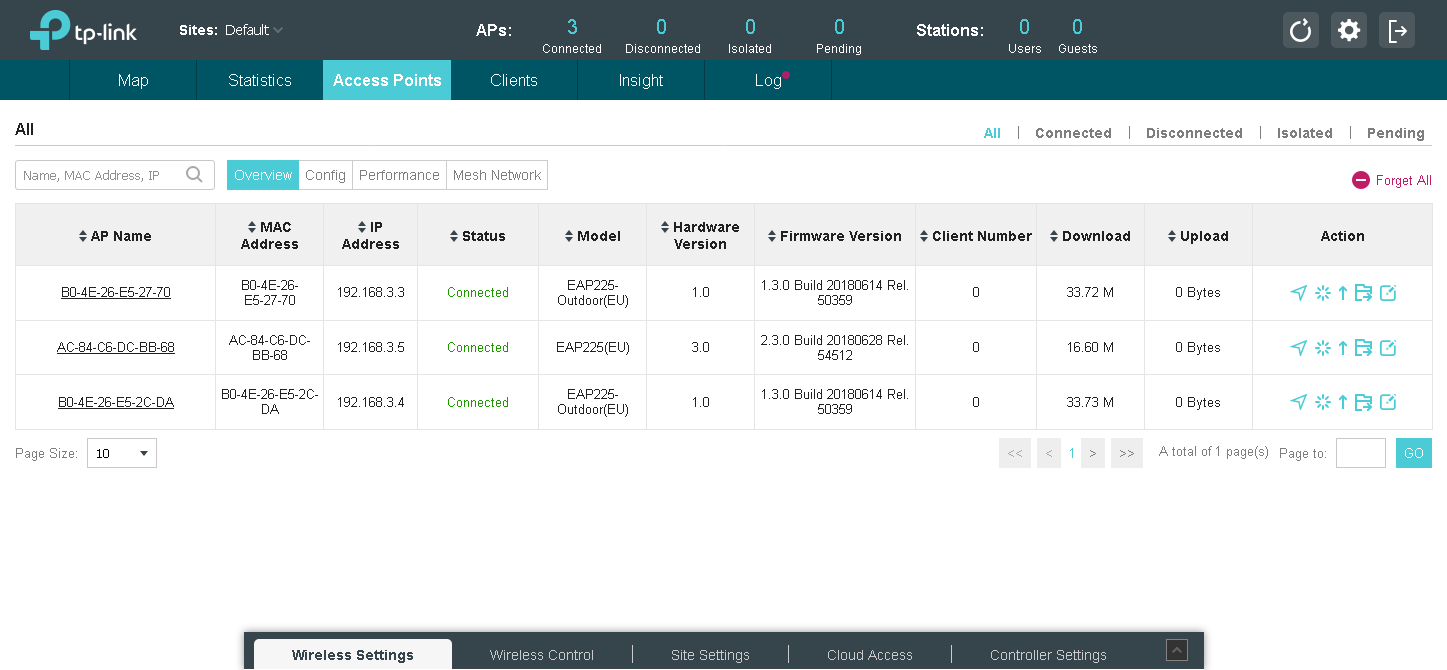Configure AP B0-4E-26-E5-27-70 via edit icon
The width and height of the screenshot is (1447, 670).
point(1388,293)
